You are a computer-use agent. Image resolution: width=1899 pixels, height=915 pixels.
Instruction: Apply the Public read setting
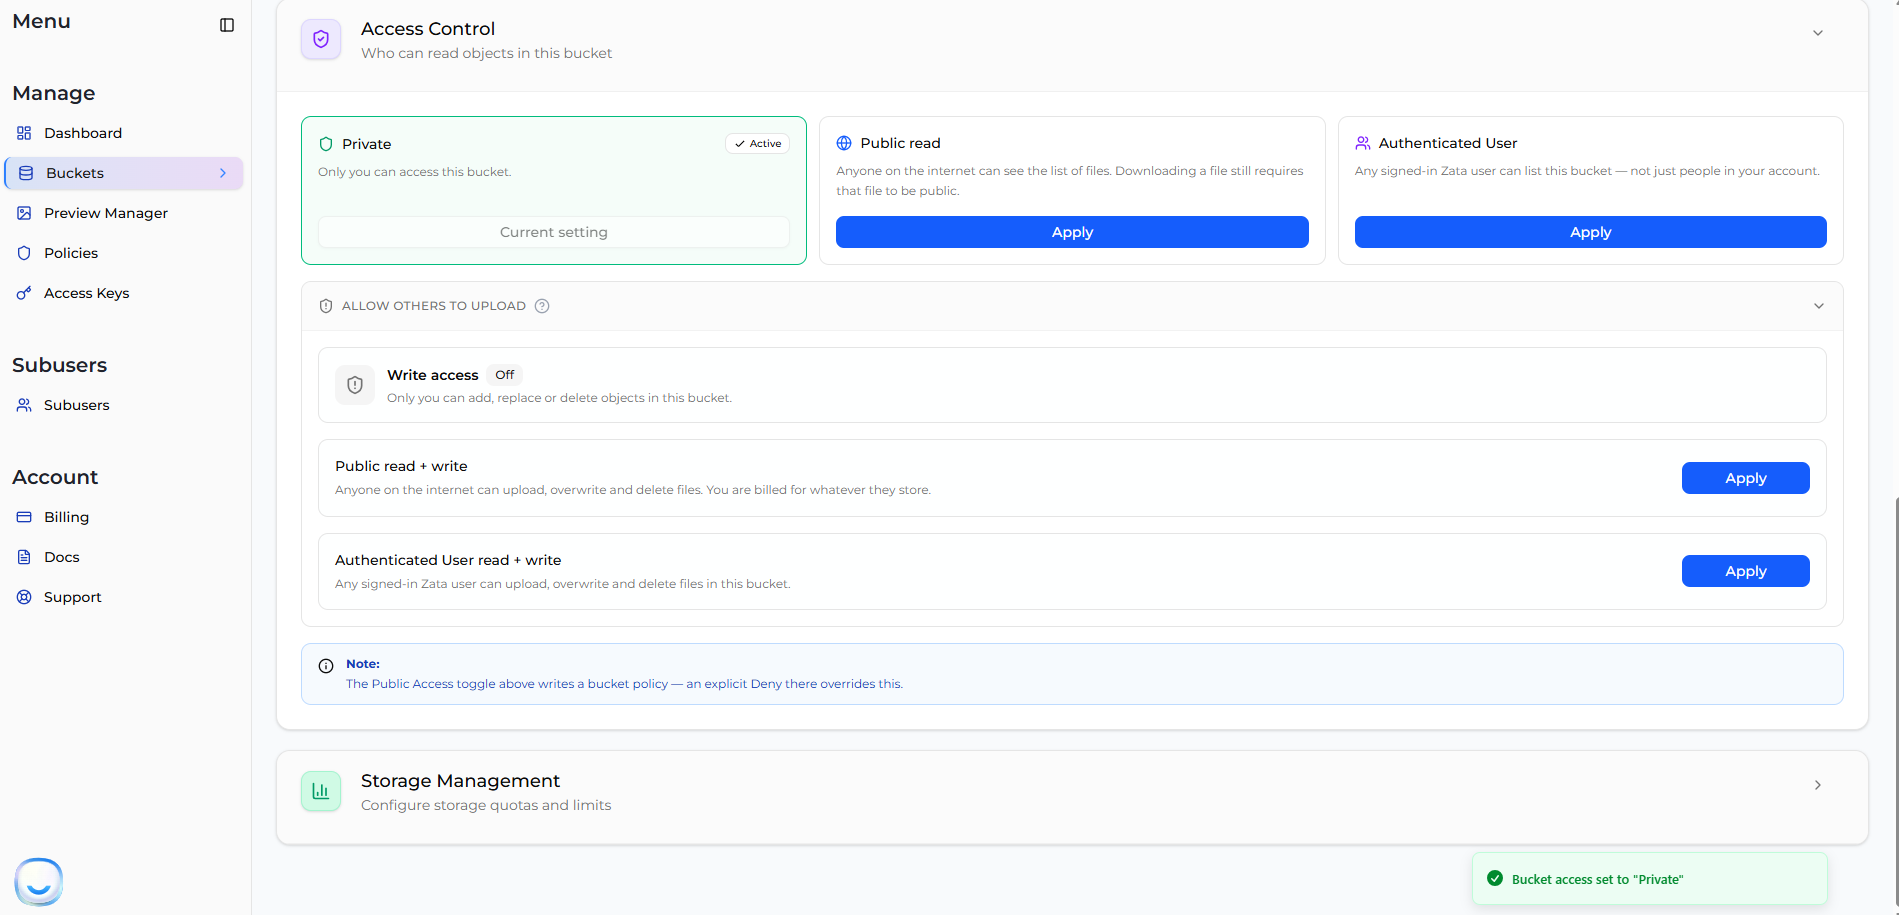point(1072,232)
